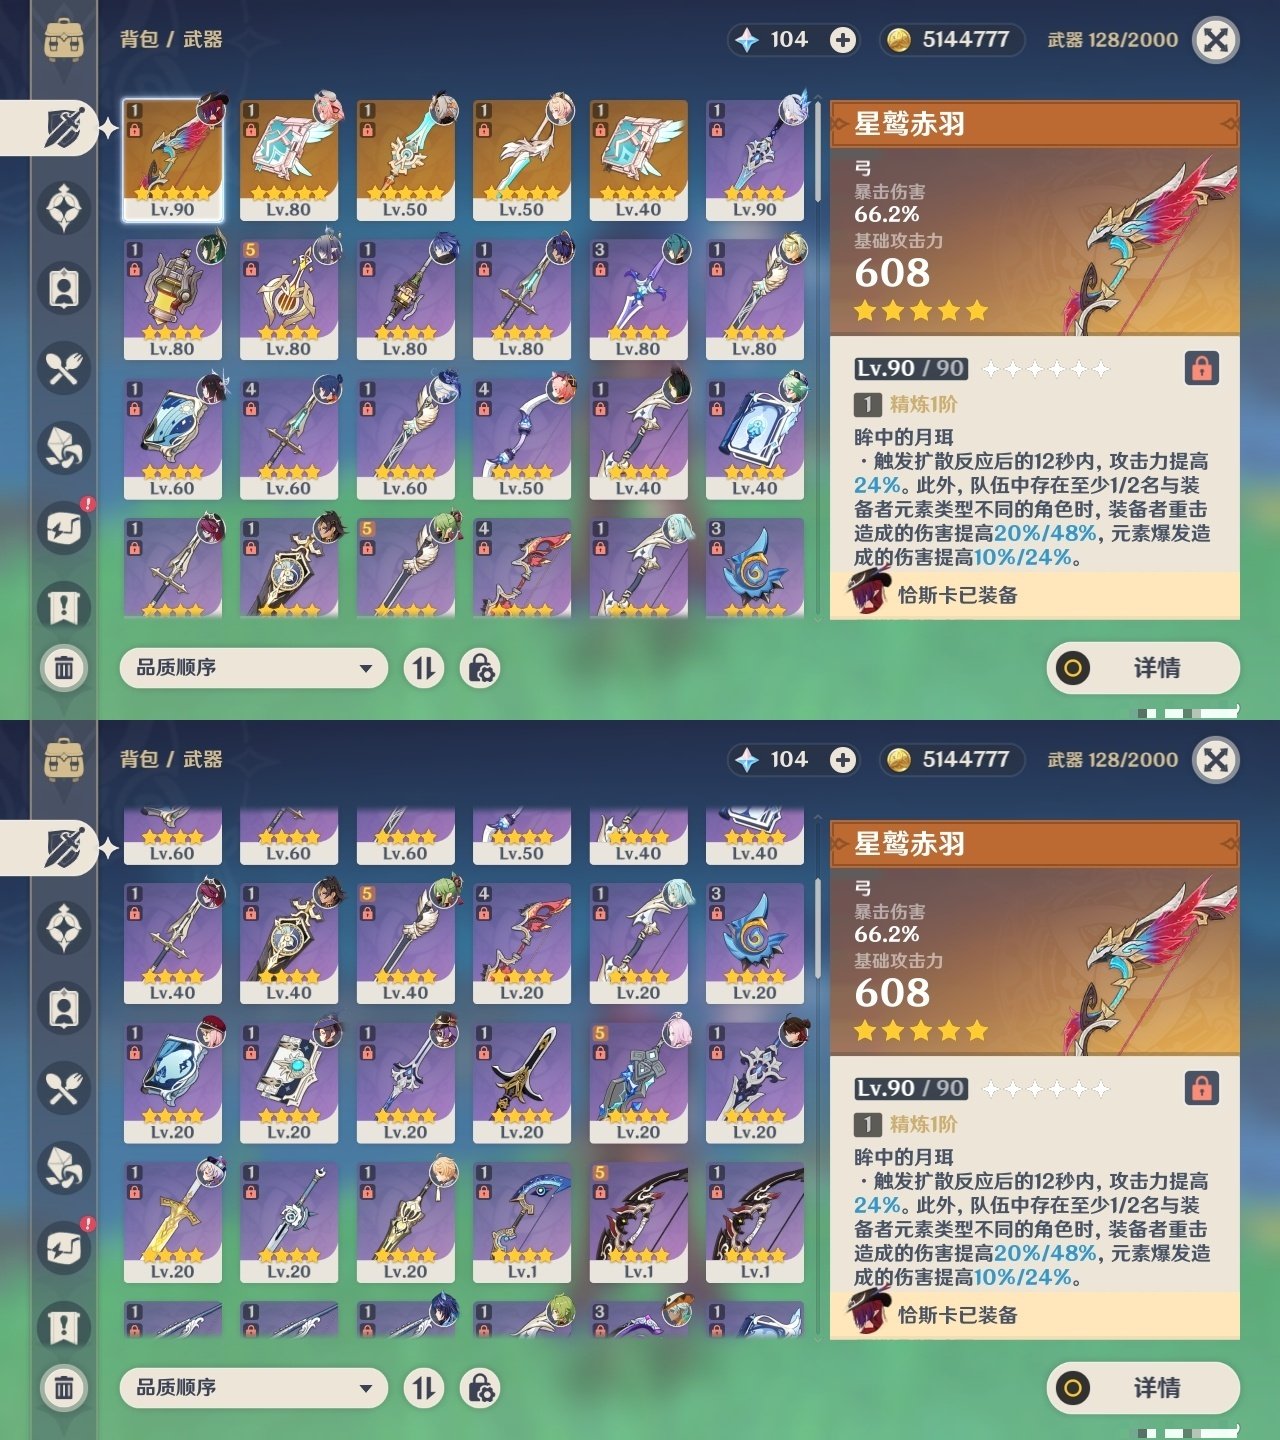Click the 详情 button in upper screen
1280x1440 pixels.
click(x=1143, y=667)
